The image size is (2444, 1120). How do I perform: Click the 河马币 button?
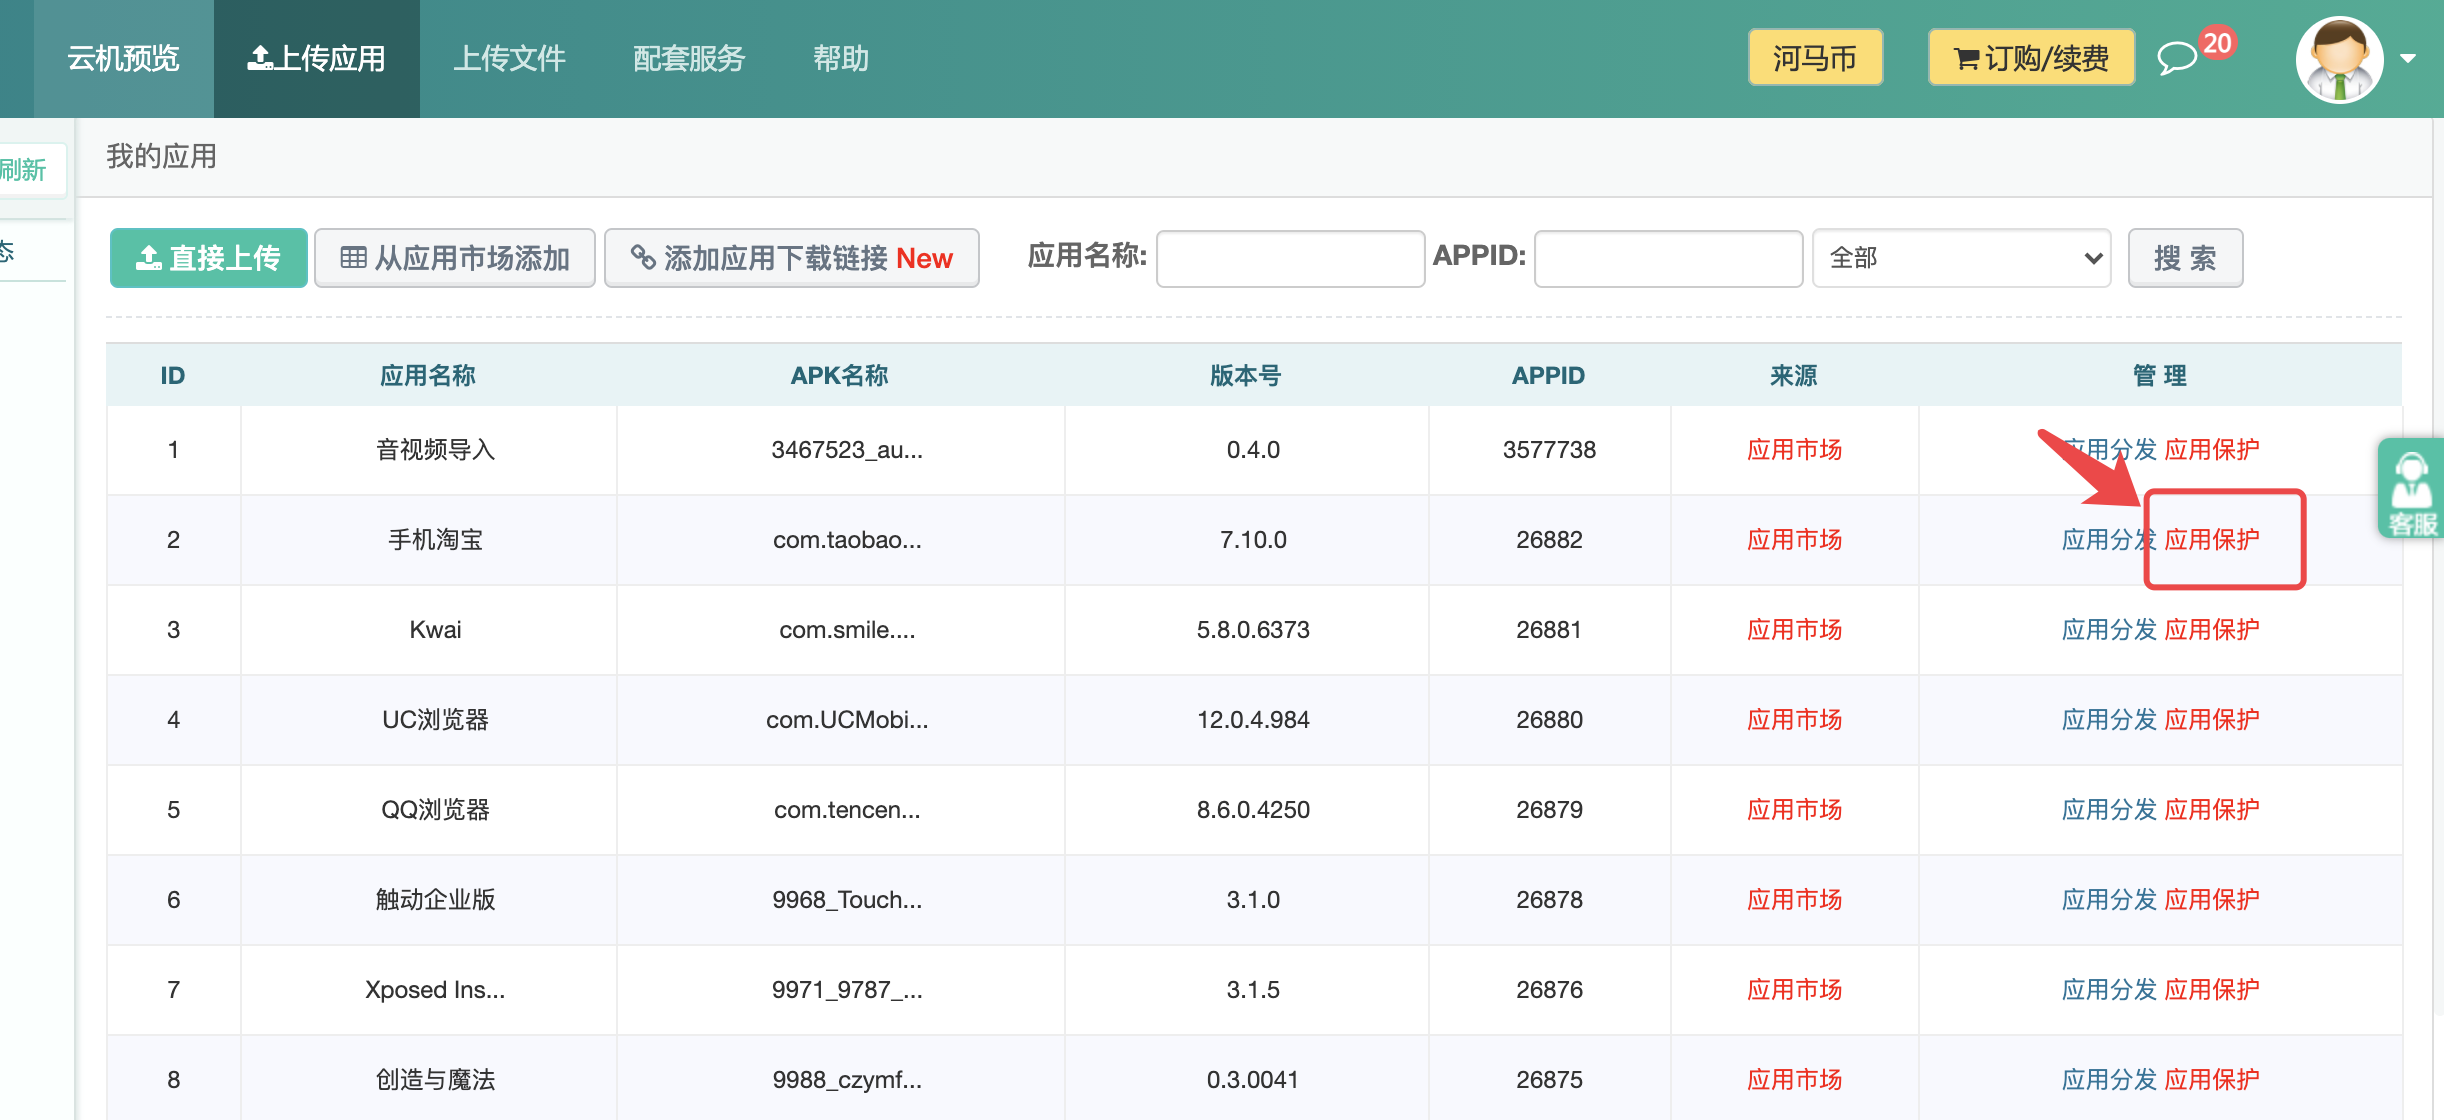pyautogui.click(x=1815, y=58)
